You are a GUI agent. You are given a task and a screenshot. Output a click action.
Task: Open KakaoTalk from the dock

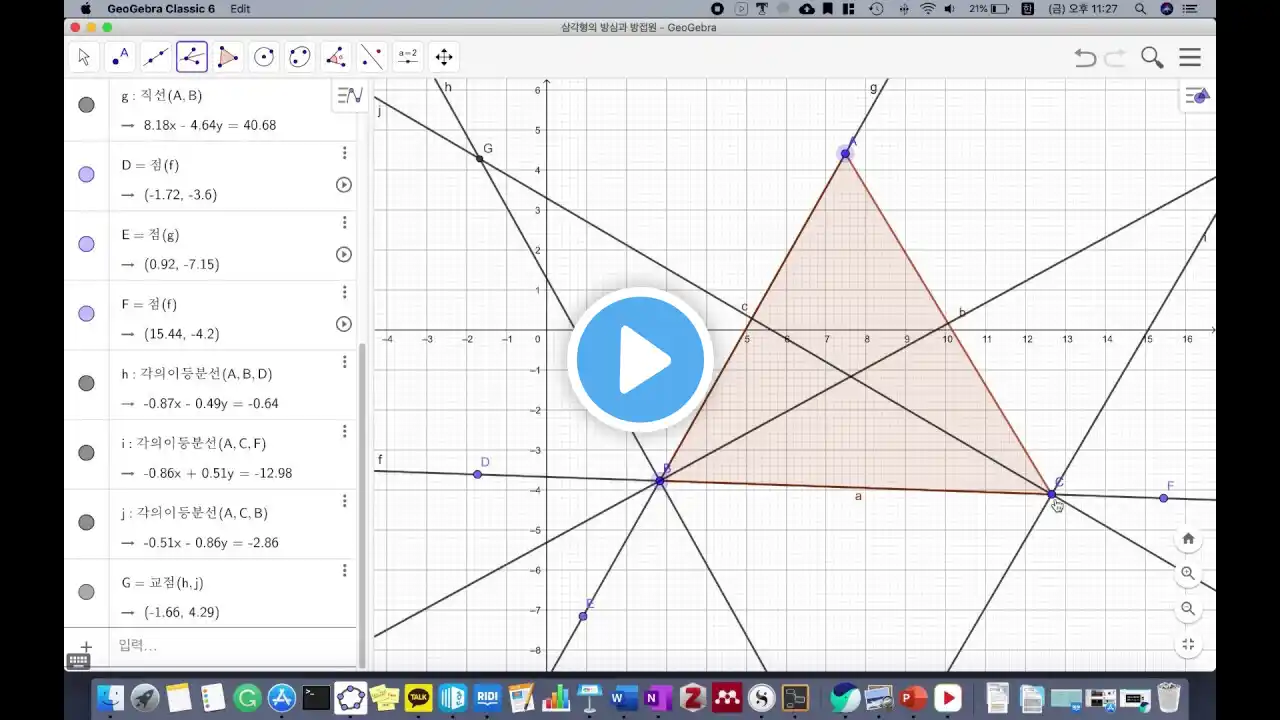click(x=419, y=697)
